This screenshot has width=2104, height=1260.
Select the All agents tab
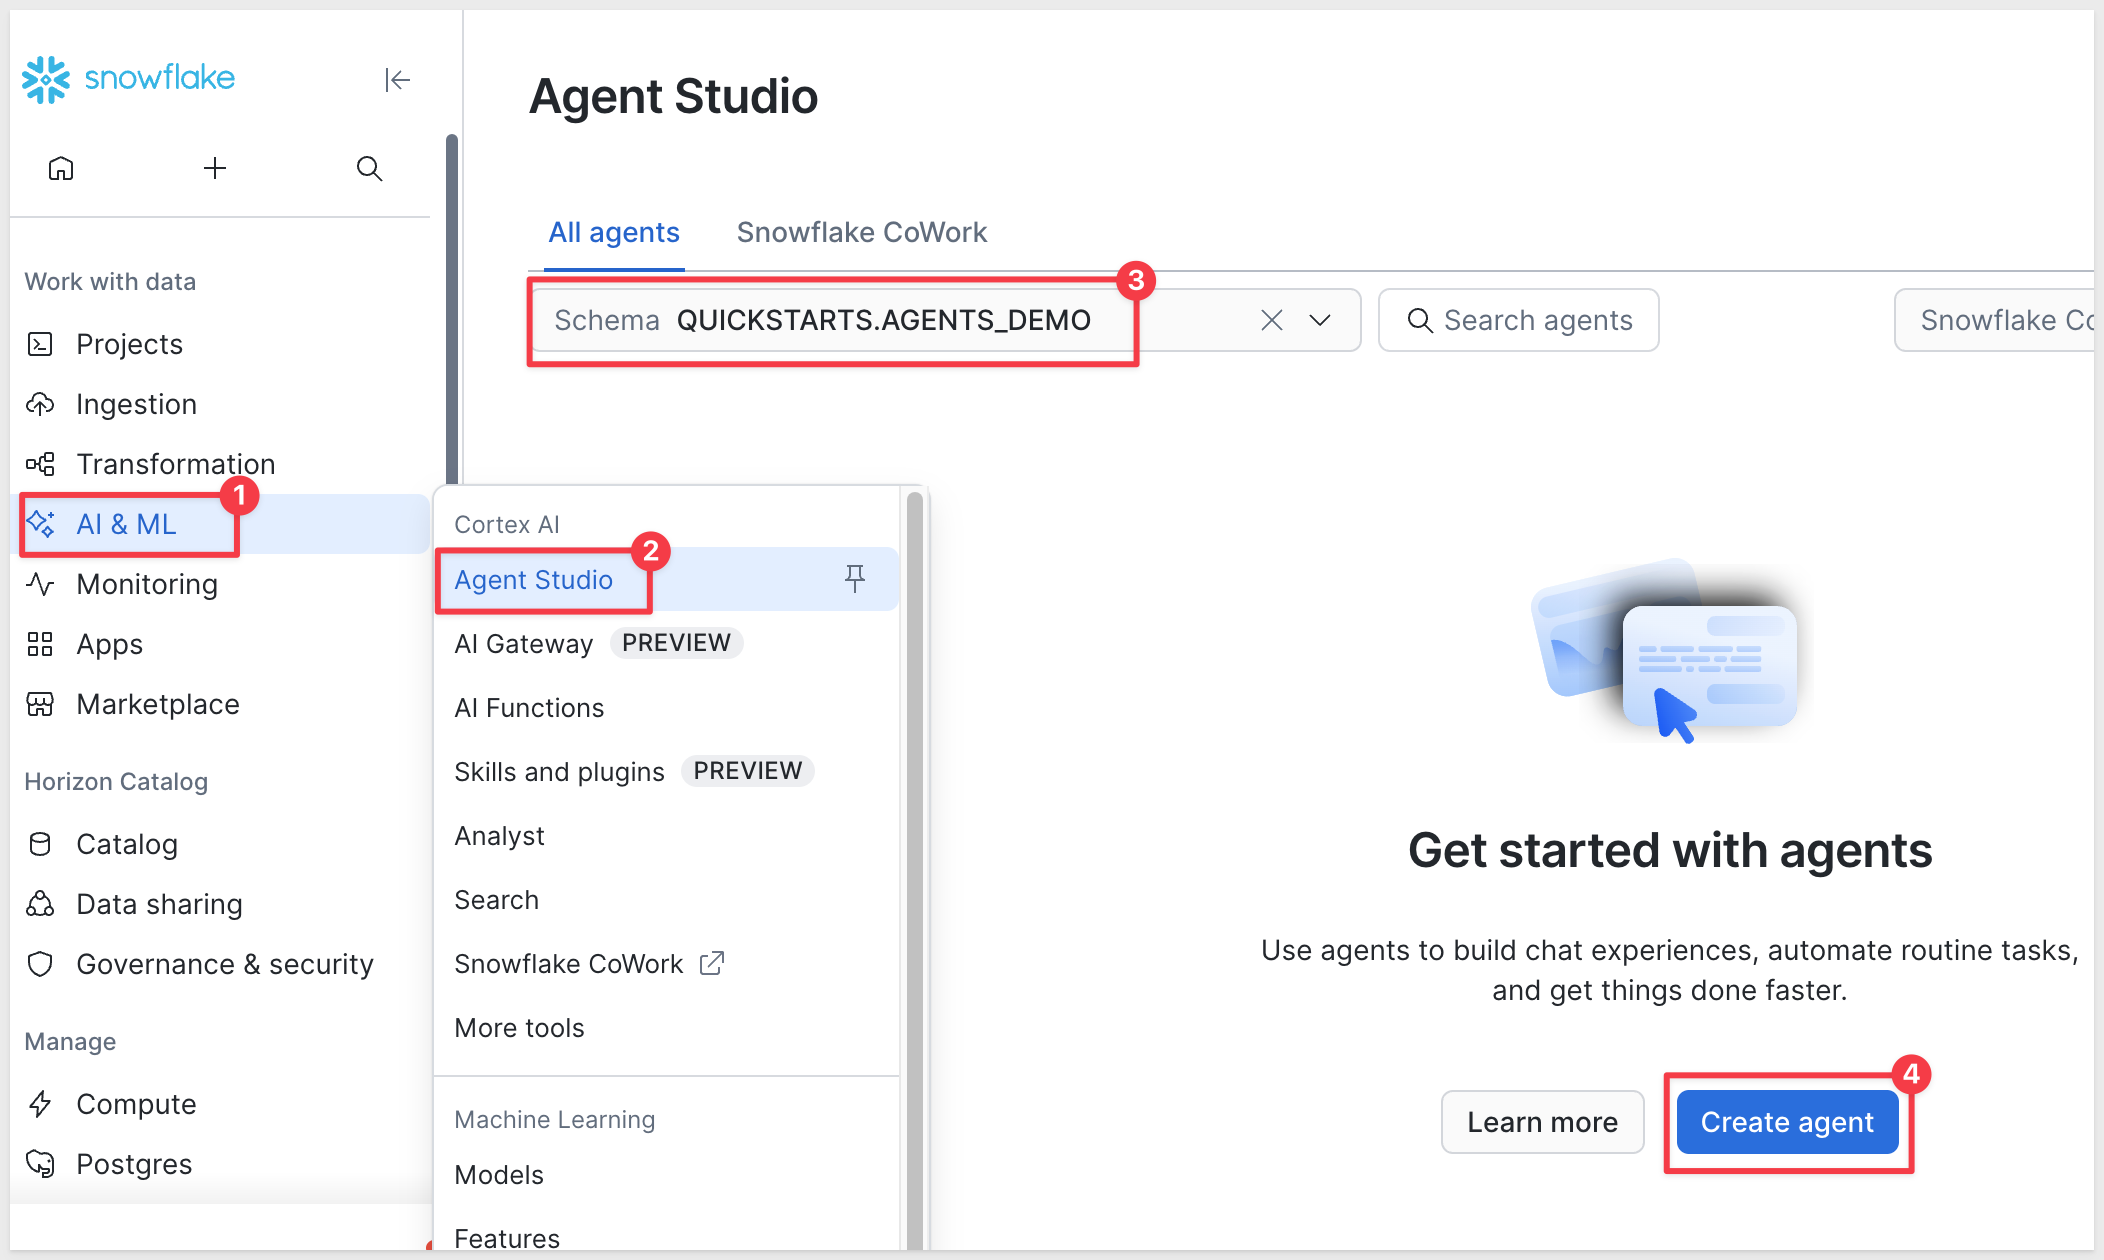click(x=614, y=232)
